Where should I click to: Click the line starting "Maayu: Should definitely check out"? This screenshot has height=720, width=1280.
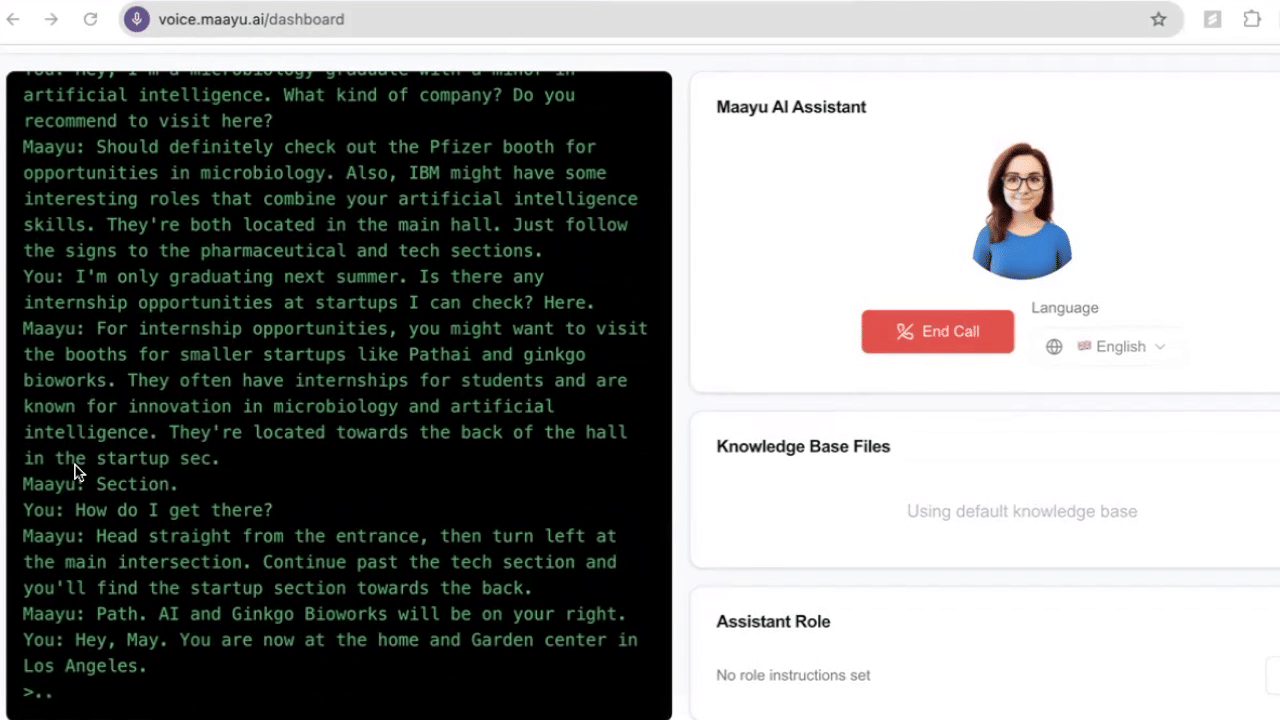tap(309, 147)
